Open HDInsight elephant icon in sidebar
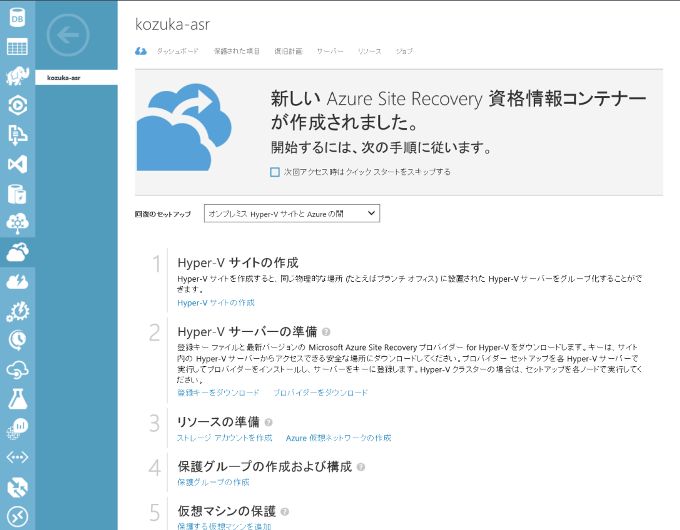This screenshot has width=680, height=530. (17, 75)
